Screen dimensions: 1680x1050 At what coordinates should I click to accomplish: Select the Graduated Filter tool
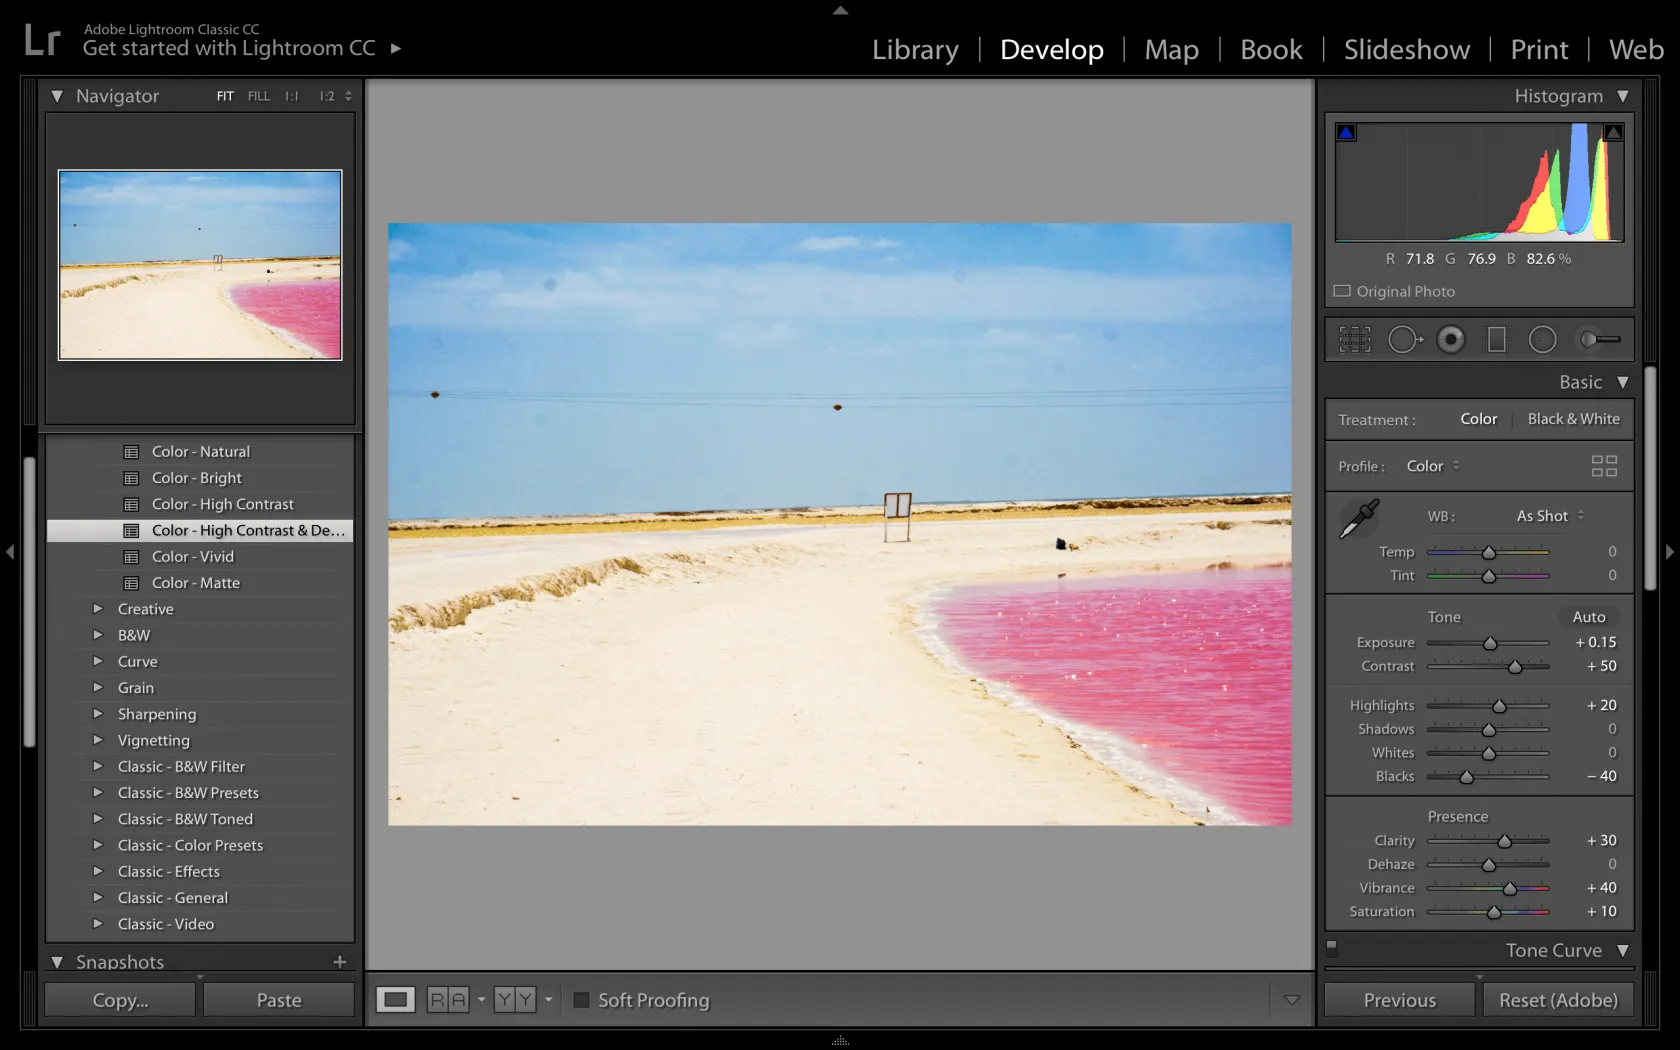click(1497, 340)
